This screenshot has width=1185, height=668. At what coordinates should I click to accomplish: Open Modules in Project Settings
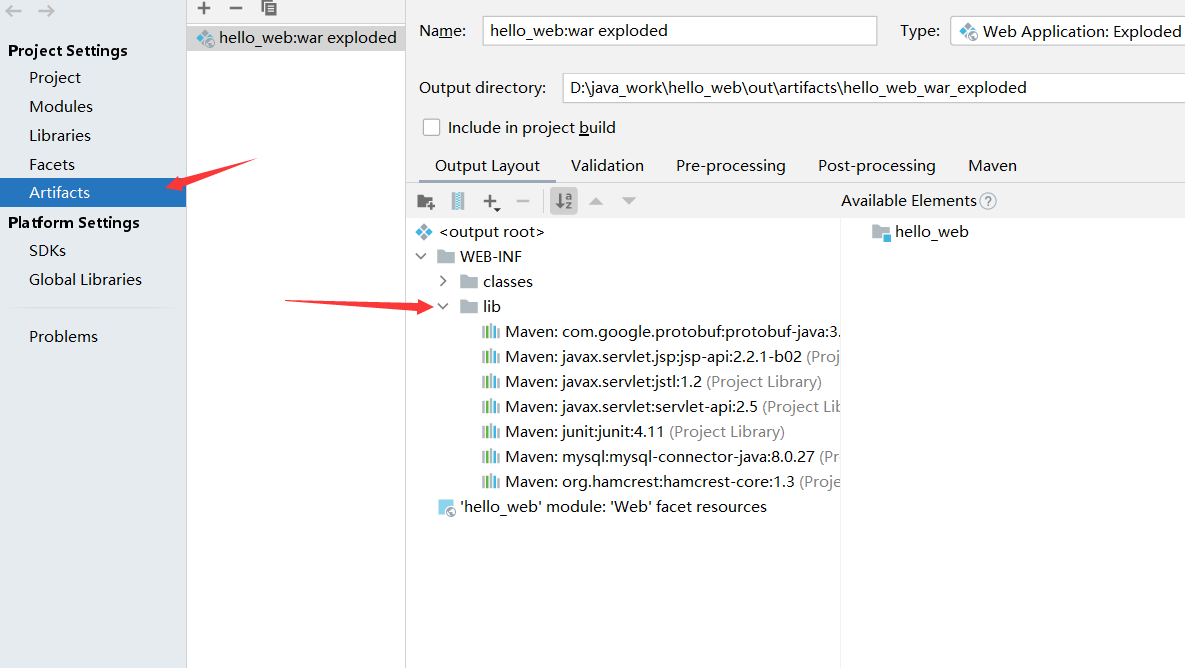tap(61, 107)
